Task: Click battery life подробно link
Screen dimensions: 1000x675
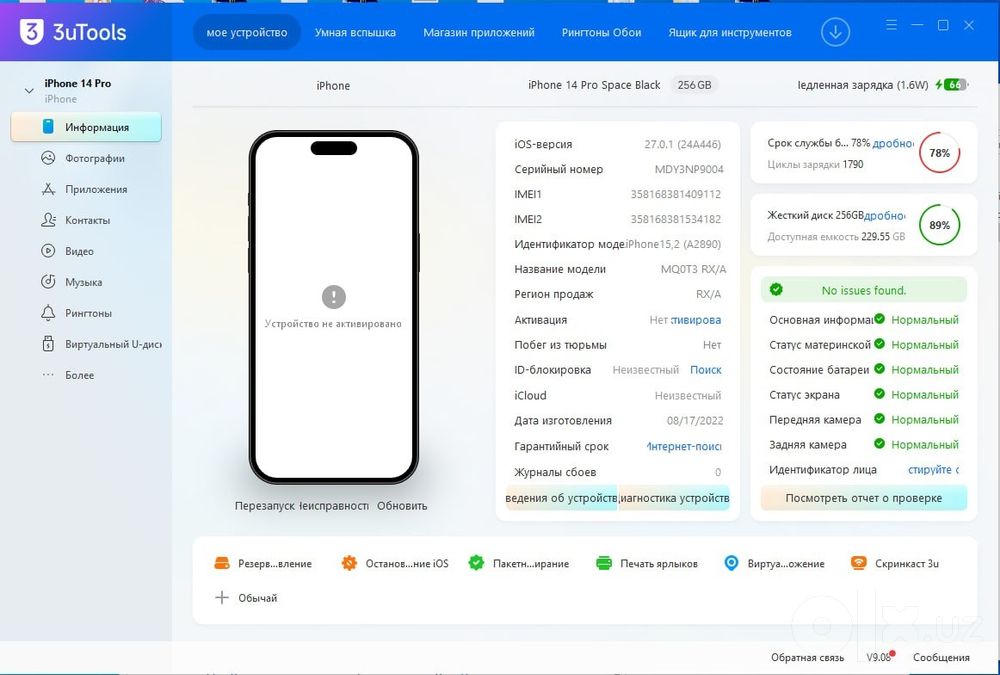Action: (893, 144)
